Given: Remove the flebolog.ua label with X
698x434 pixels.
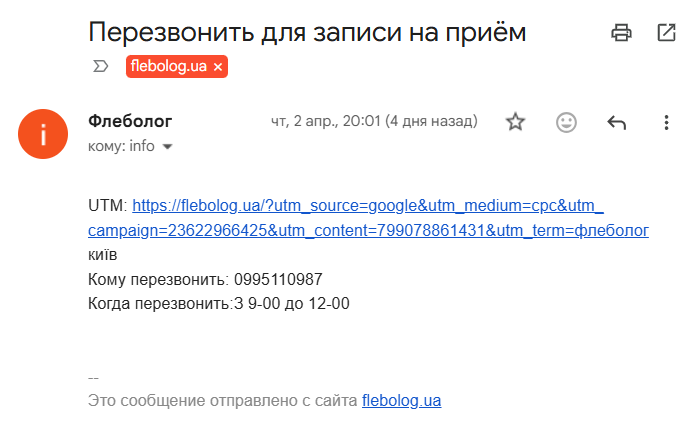Looking at the screenshot, I should pyautogui.click(x=219, y=67).
